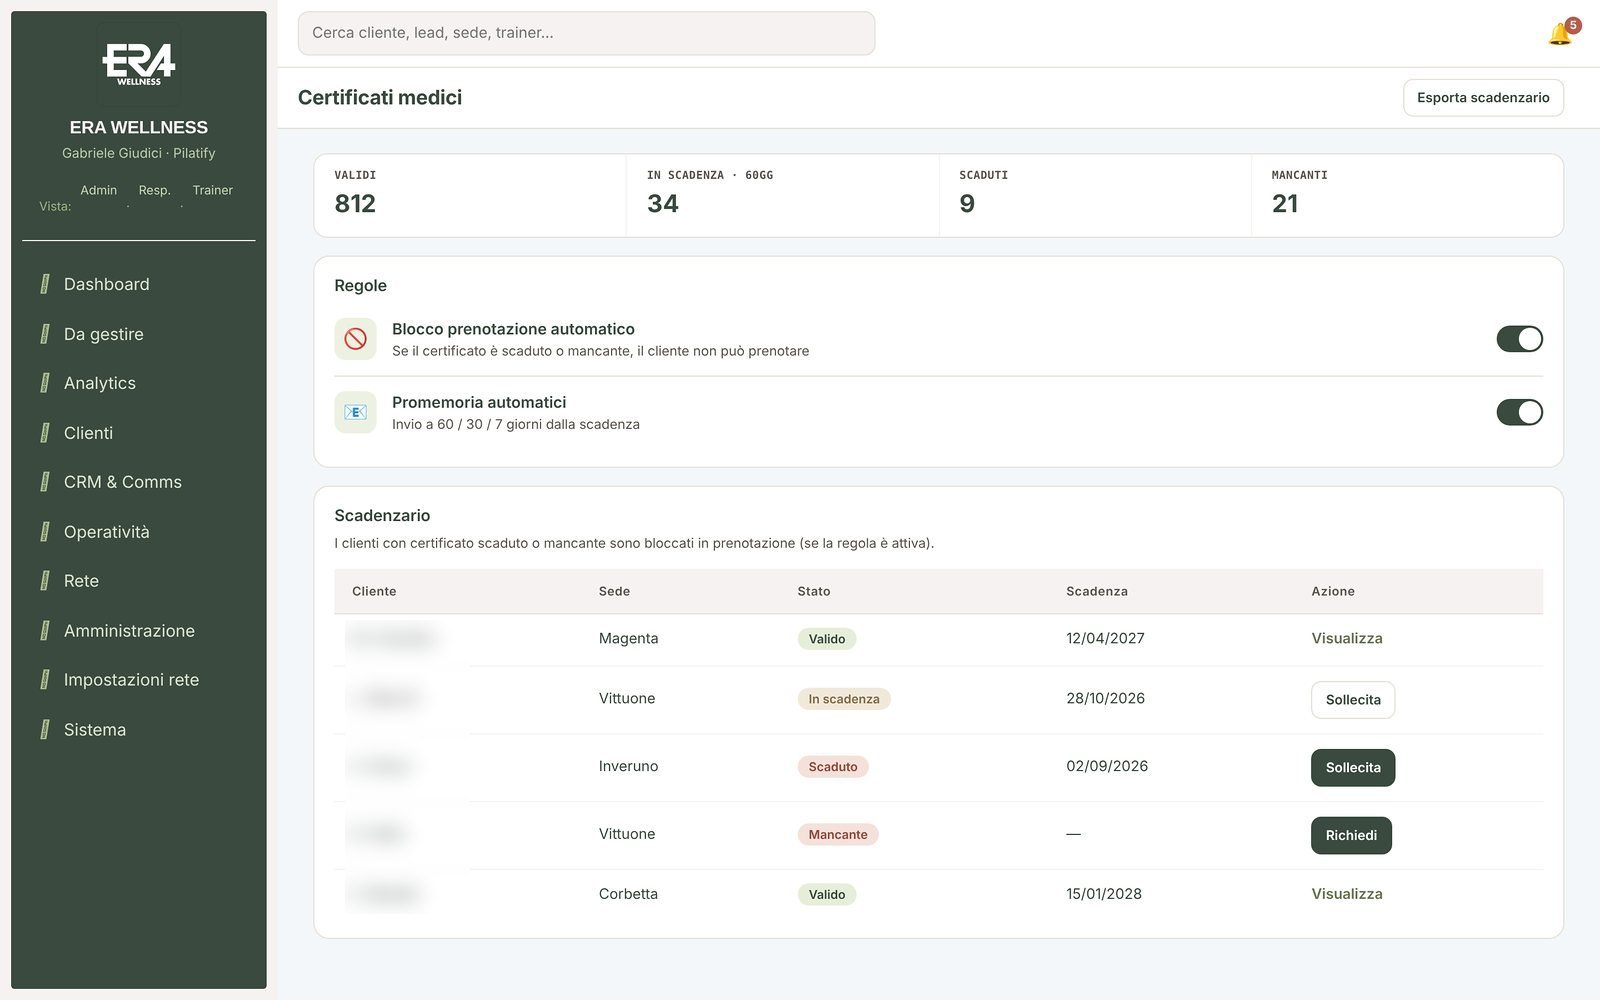This screenshot has width=1600, height=1000.
Task: Click the icon beside CRM & Comms
Action: (45, 482)
